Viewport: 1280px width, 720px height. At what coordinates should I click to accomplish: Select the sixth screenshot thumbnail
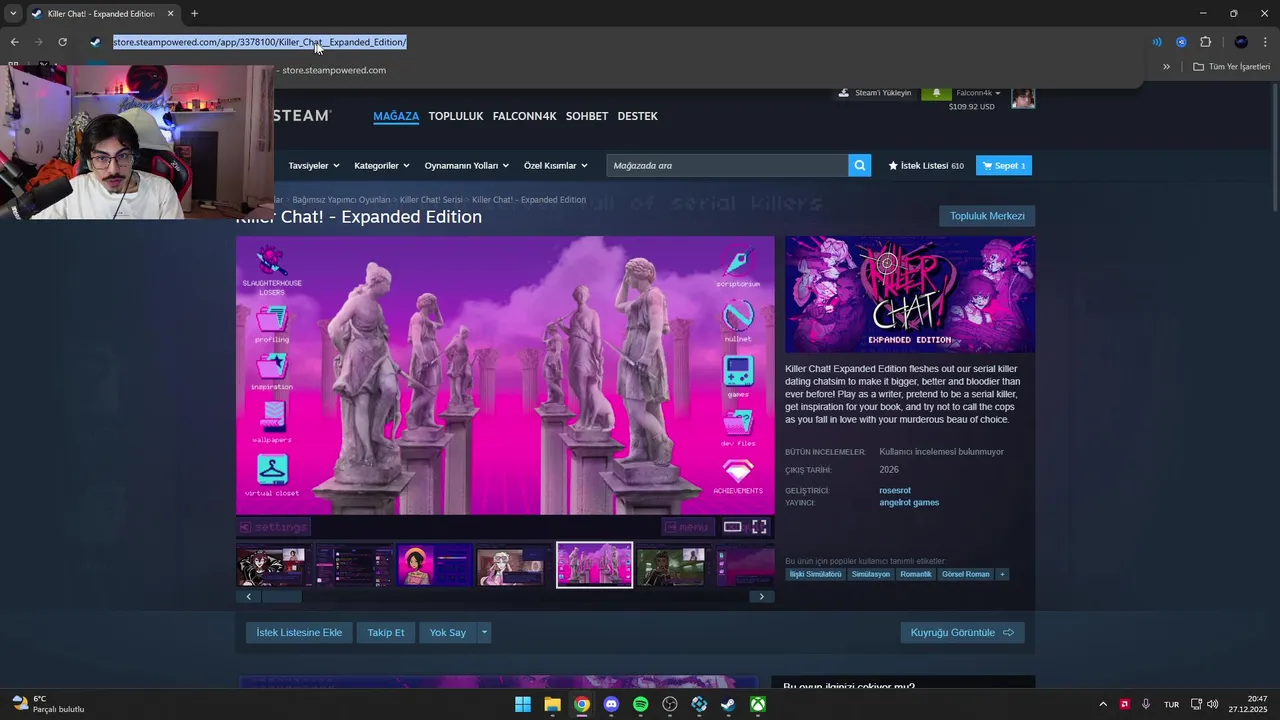[674, 565]
